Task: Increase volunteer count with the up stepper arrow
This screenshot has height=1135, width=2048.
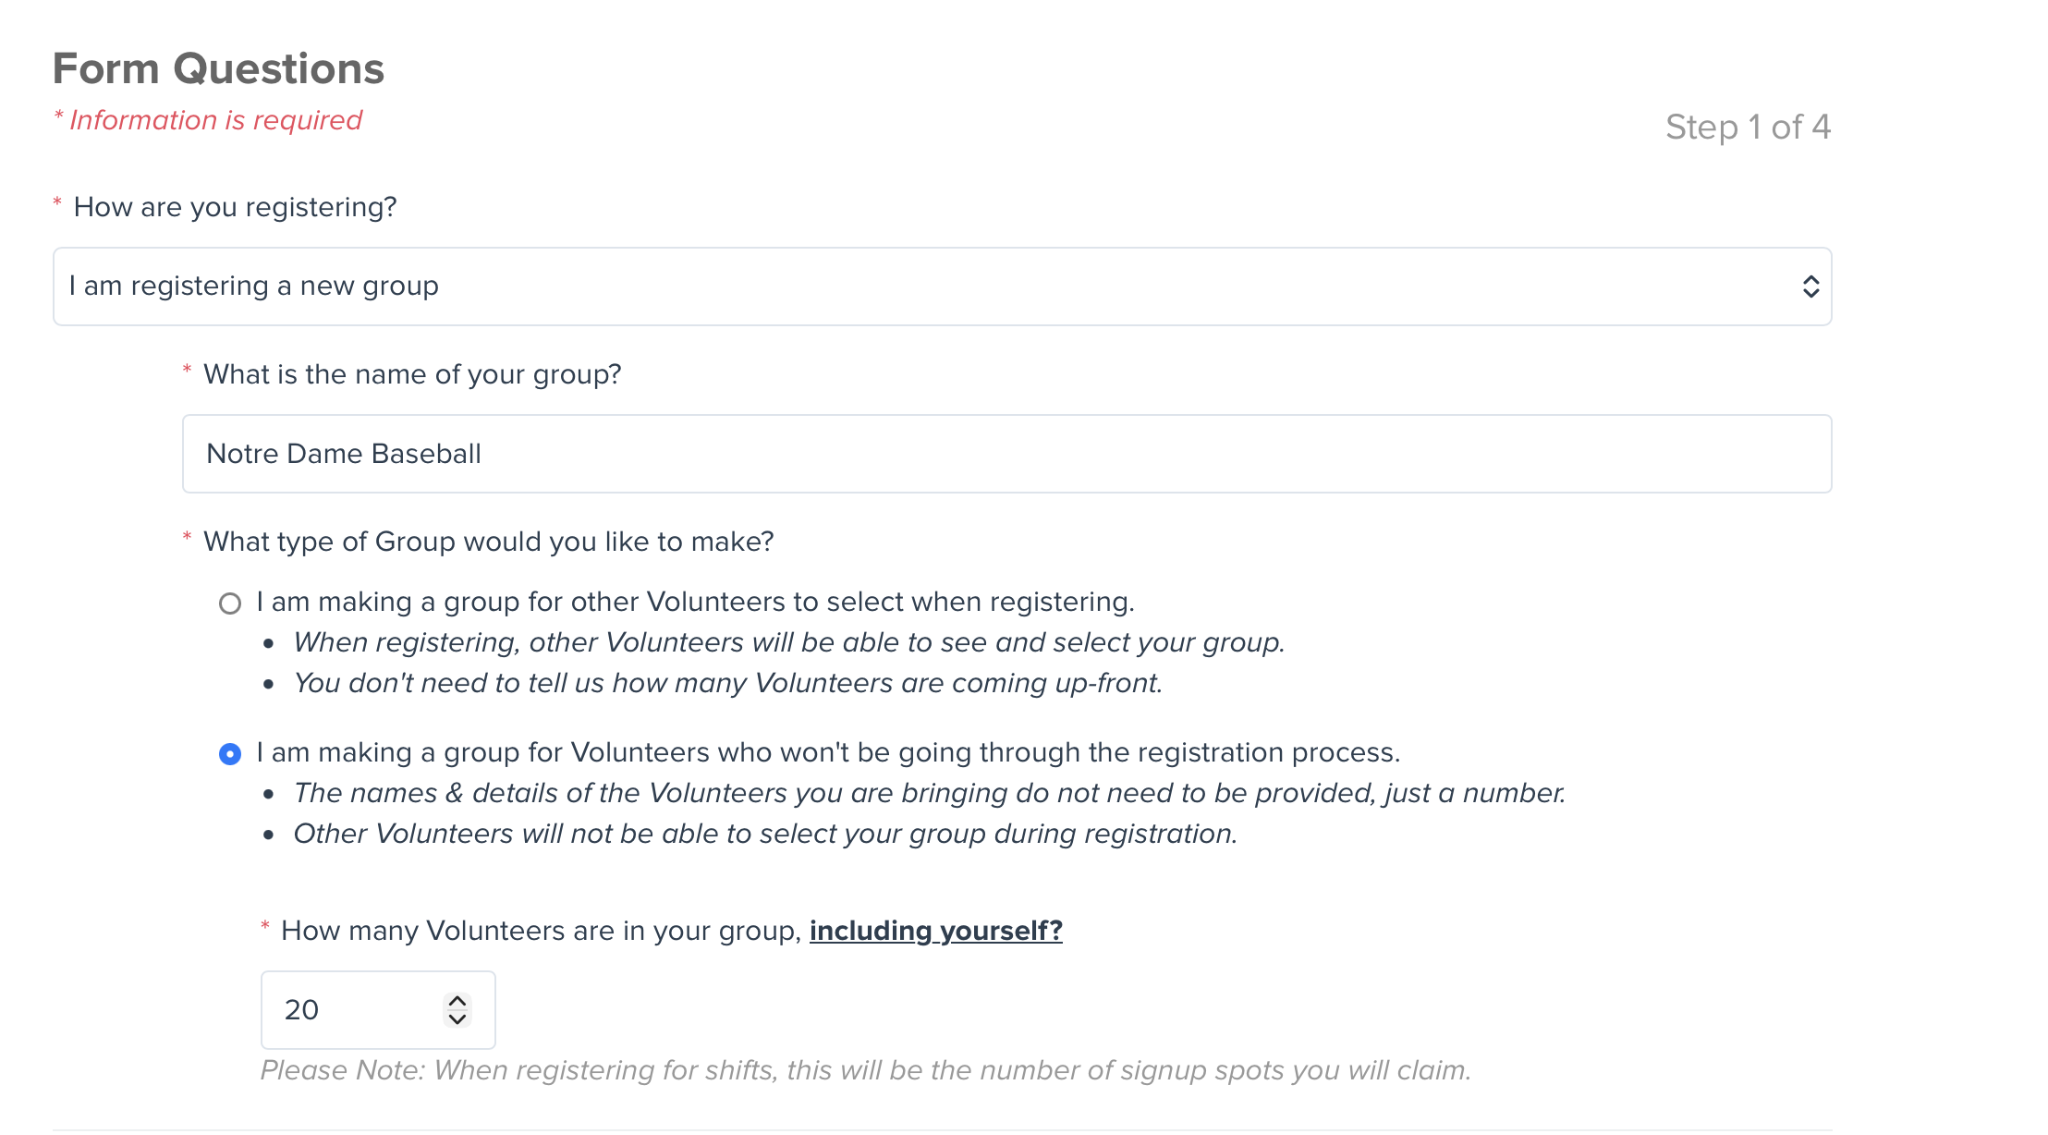Action: [x=457, y=1001]
